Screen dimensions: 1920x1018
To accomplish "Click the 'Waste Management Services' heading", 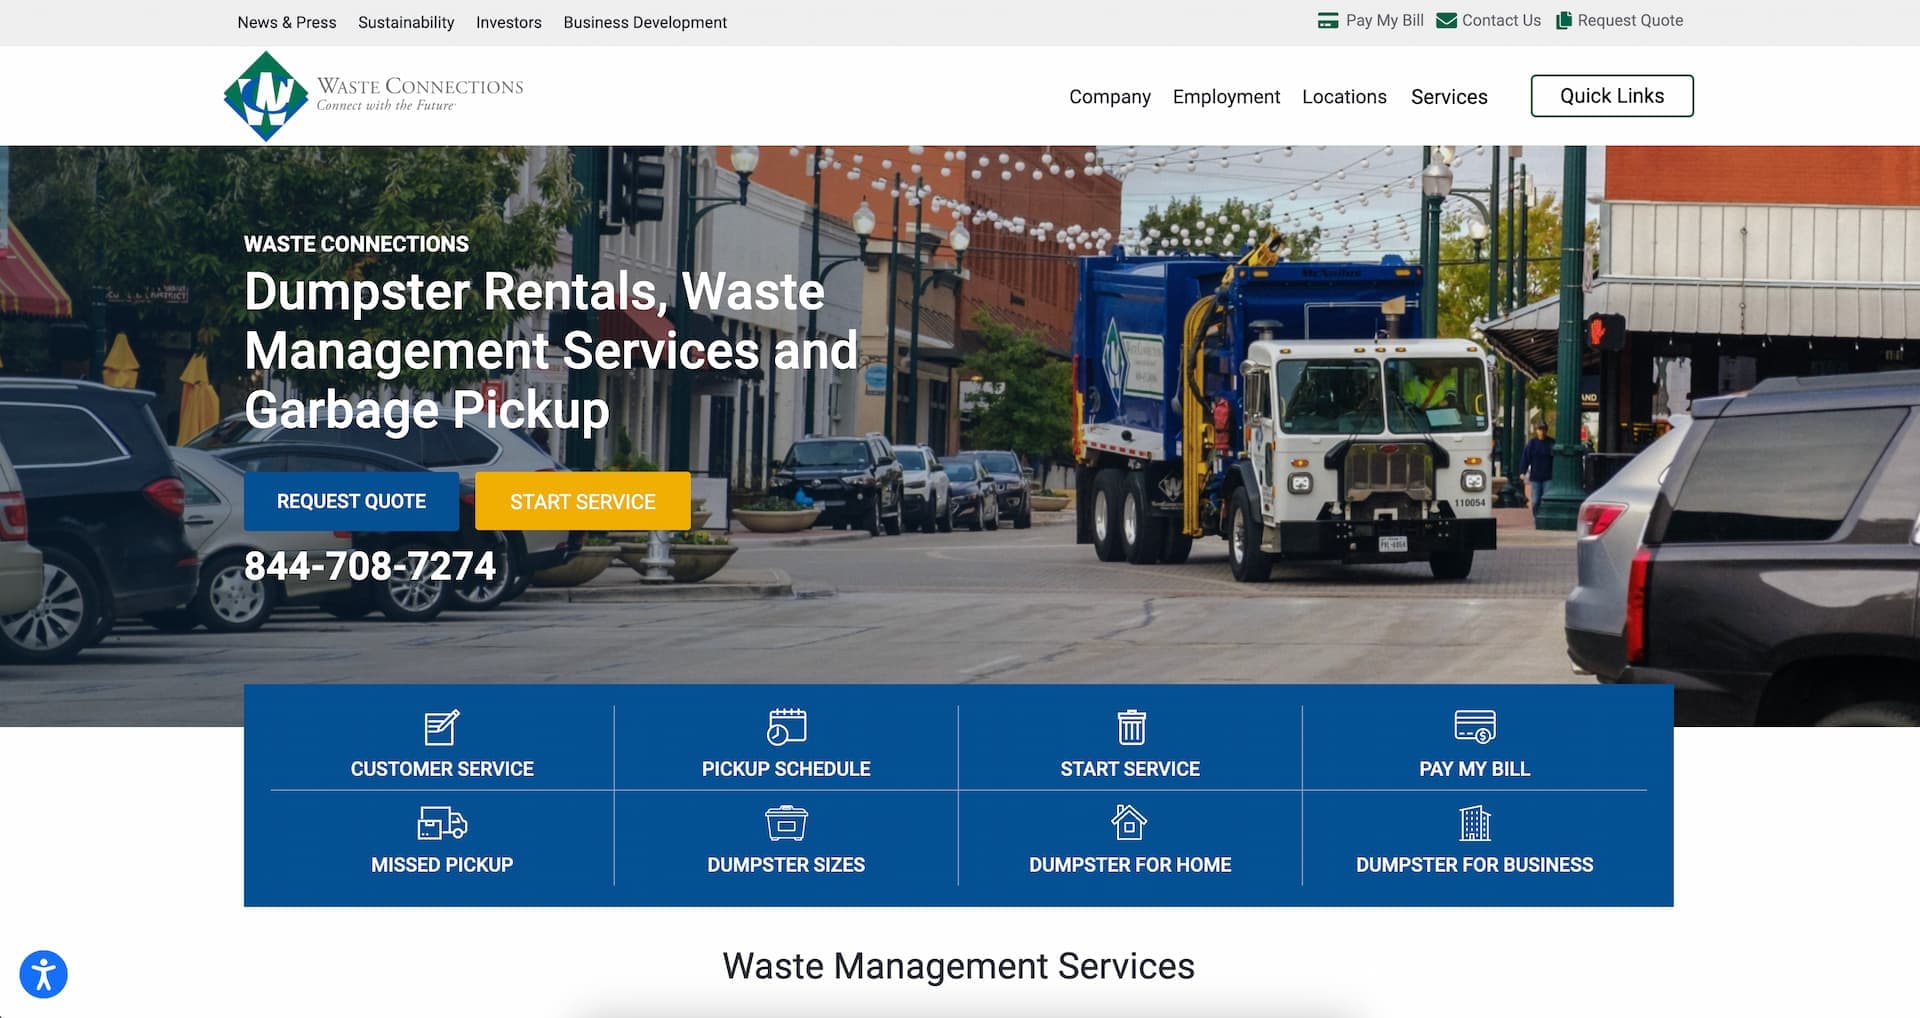I will (x=959, y=966).
